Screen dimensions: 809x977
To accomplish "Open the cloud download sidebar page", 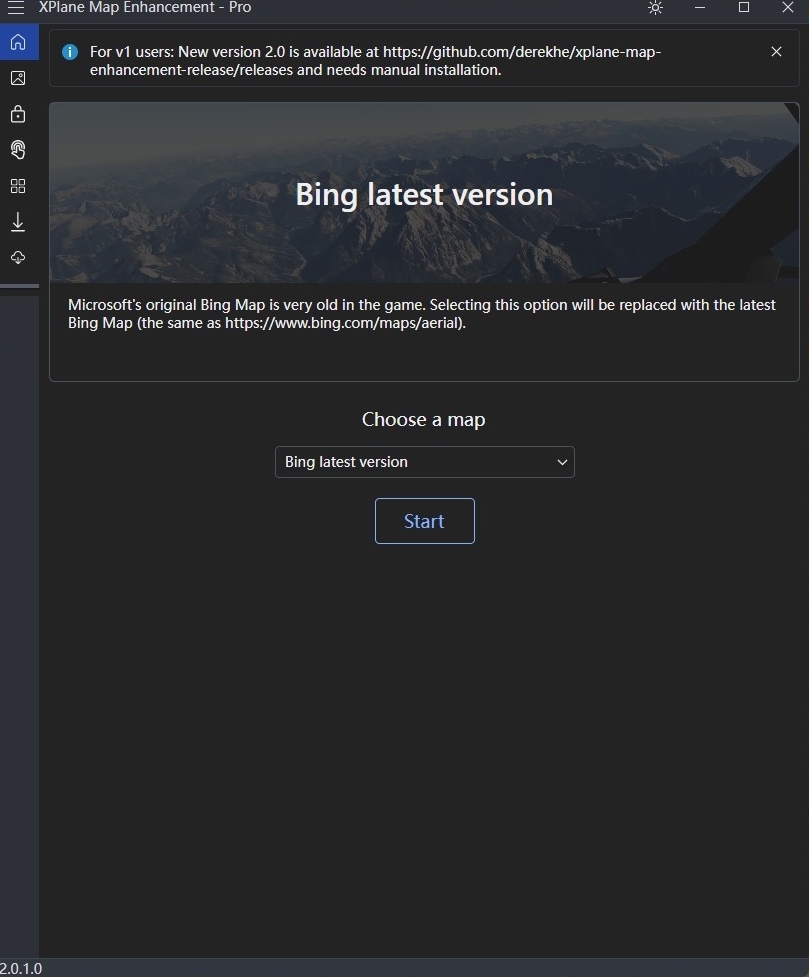I will 18,257.
